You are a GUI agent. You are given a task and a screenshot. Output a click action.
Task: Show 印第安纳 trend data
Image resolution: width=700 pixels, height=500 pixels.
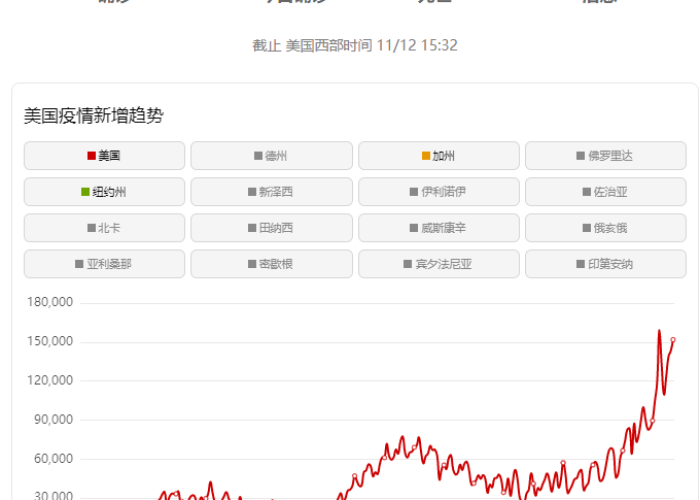click(x=606, y=264)
